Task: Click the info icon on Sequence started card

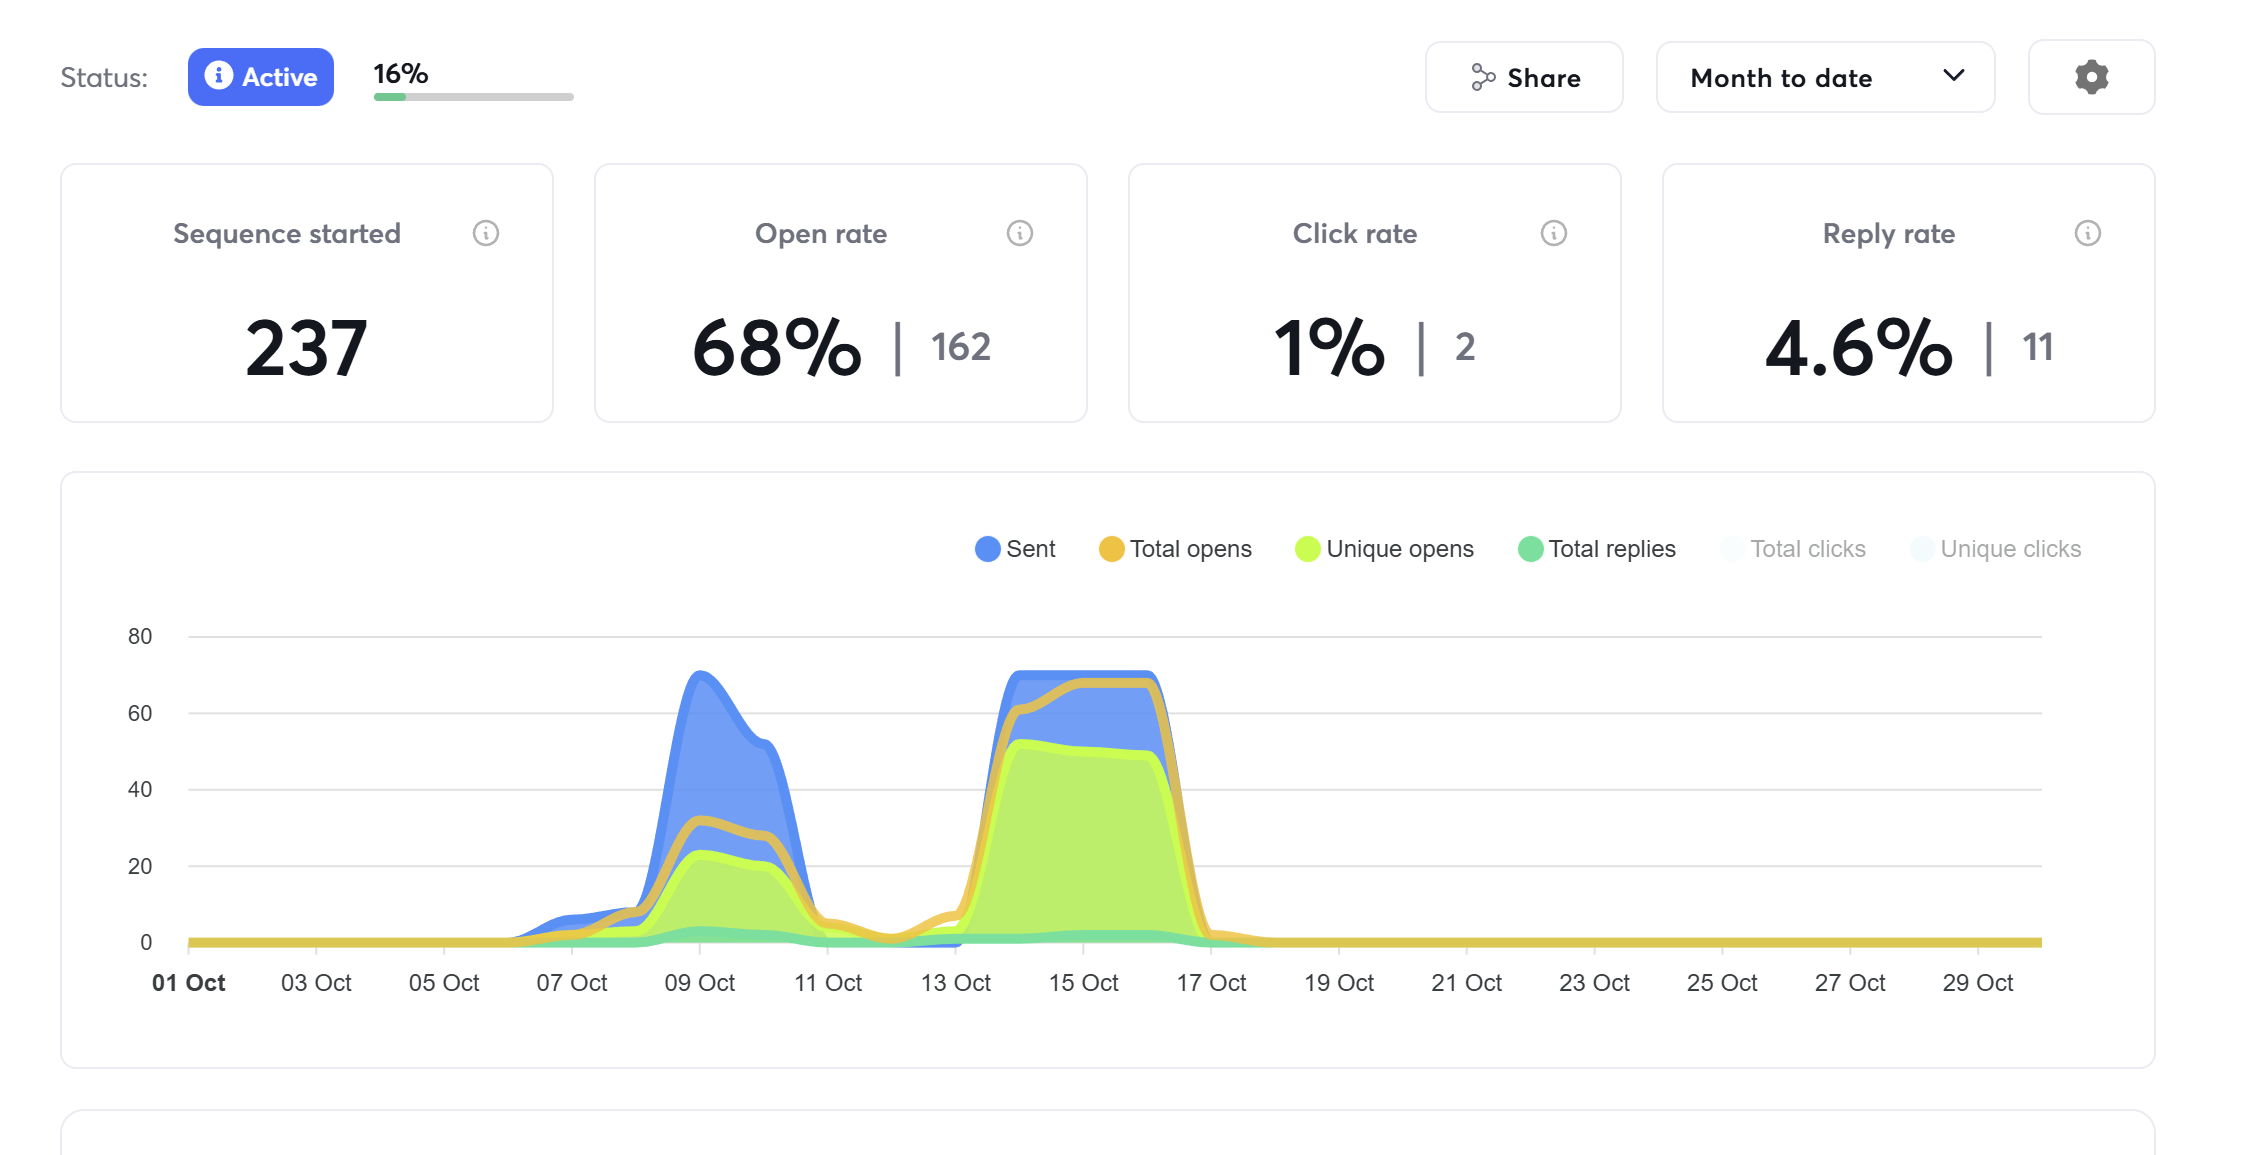Action: [x=486, y=233]
